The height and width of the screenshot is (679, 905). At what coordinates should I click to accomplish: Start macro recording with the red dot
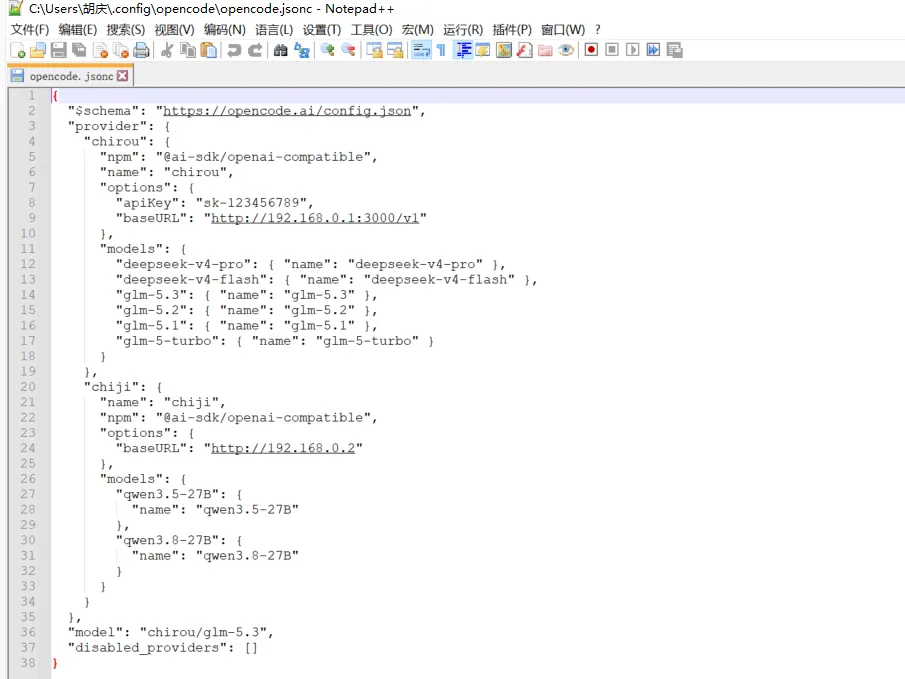[591, 50]
